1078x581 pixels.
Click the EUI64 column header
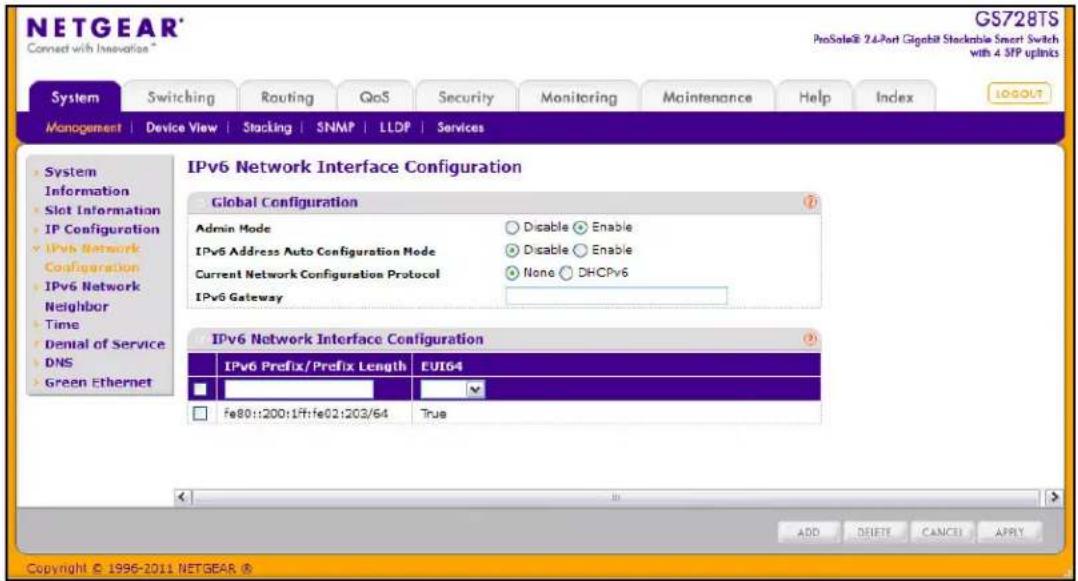click(441, 366)
